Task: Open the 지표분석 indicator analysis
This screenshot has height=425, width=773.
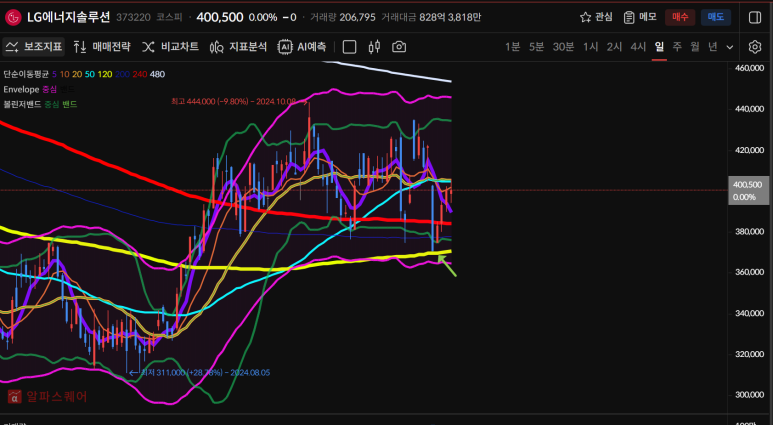Action: click(x=238, y=47)
